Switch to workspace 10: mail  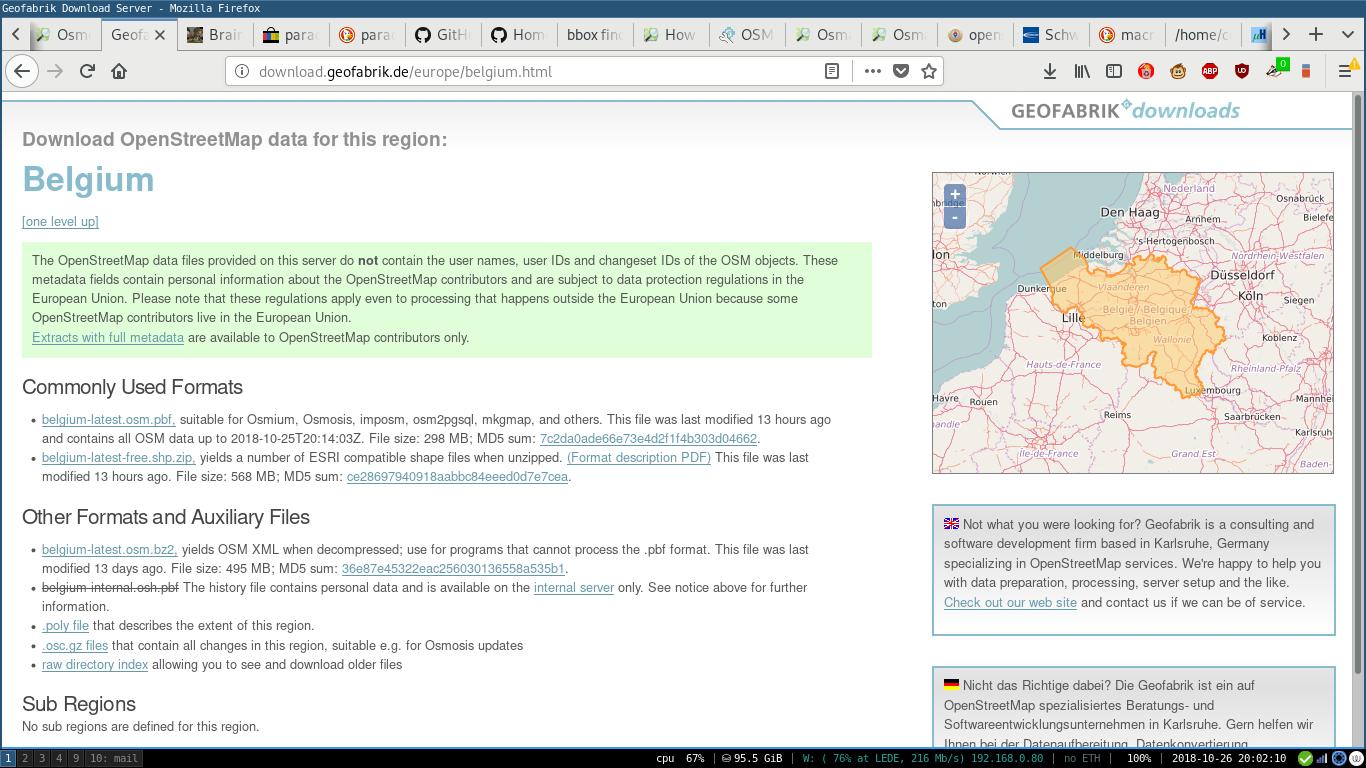[113, 758]
